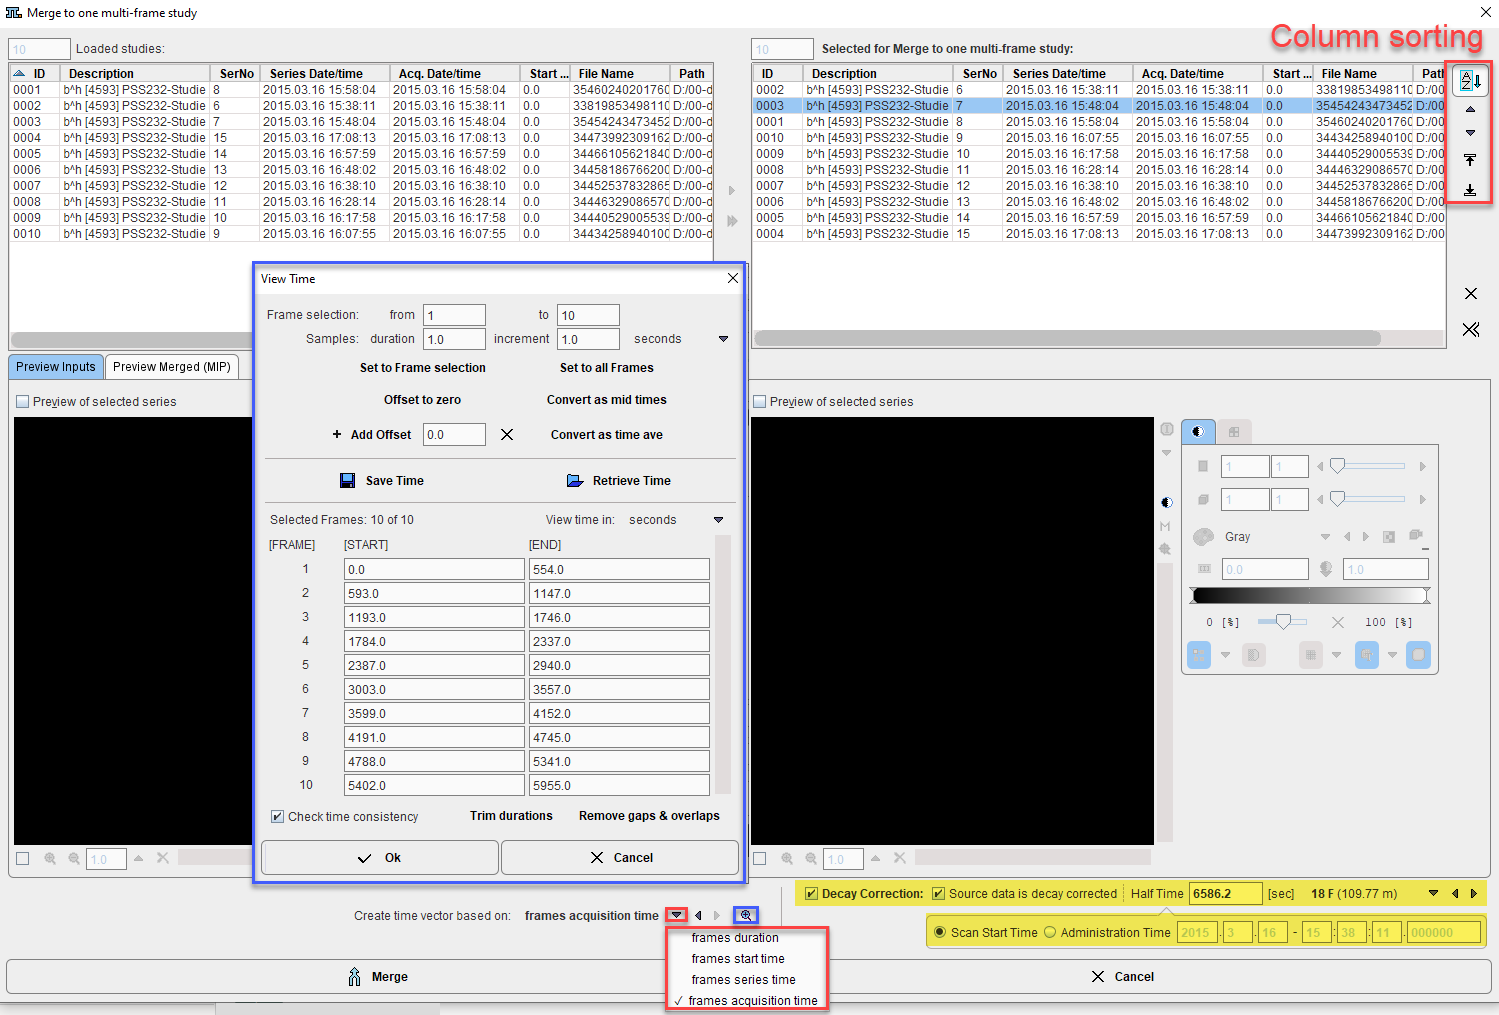Toggle Decay Correction checkbox

812,894
